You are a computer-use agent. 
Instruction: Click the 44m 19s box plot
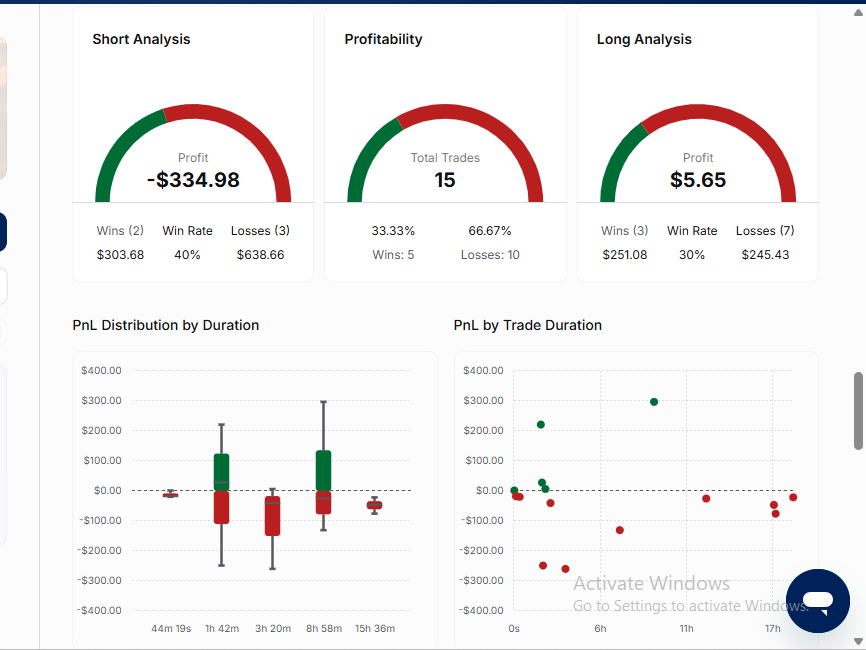tap(171, 494)
